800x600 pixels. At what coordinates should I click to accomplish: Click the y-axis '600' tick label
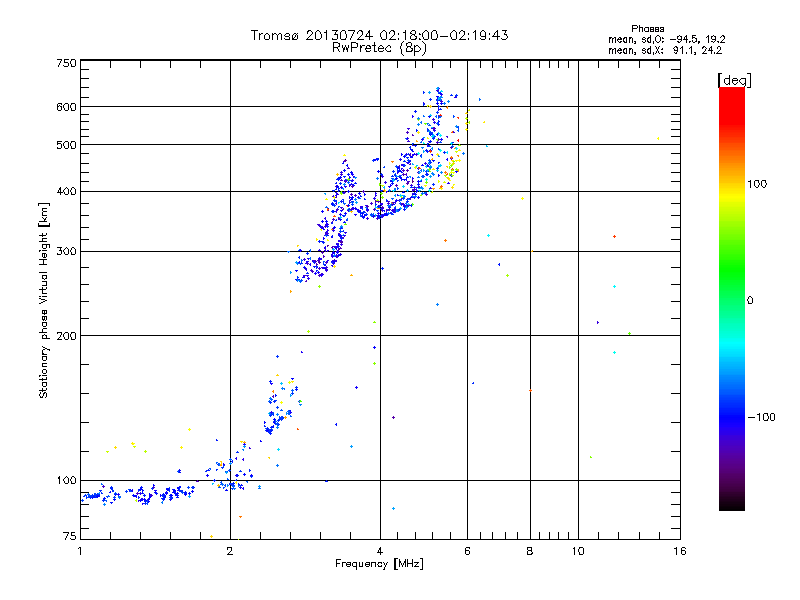point(66,107)
